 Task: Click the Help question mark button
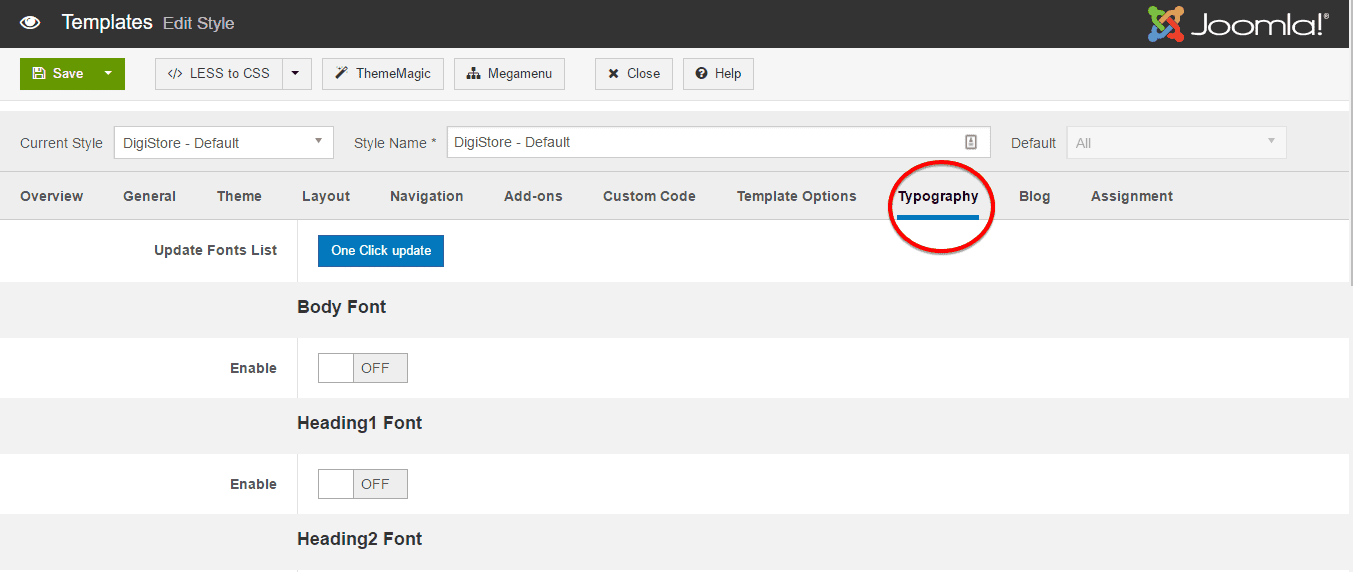pos(718,73)
